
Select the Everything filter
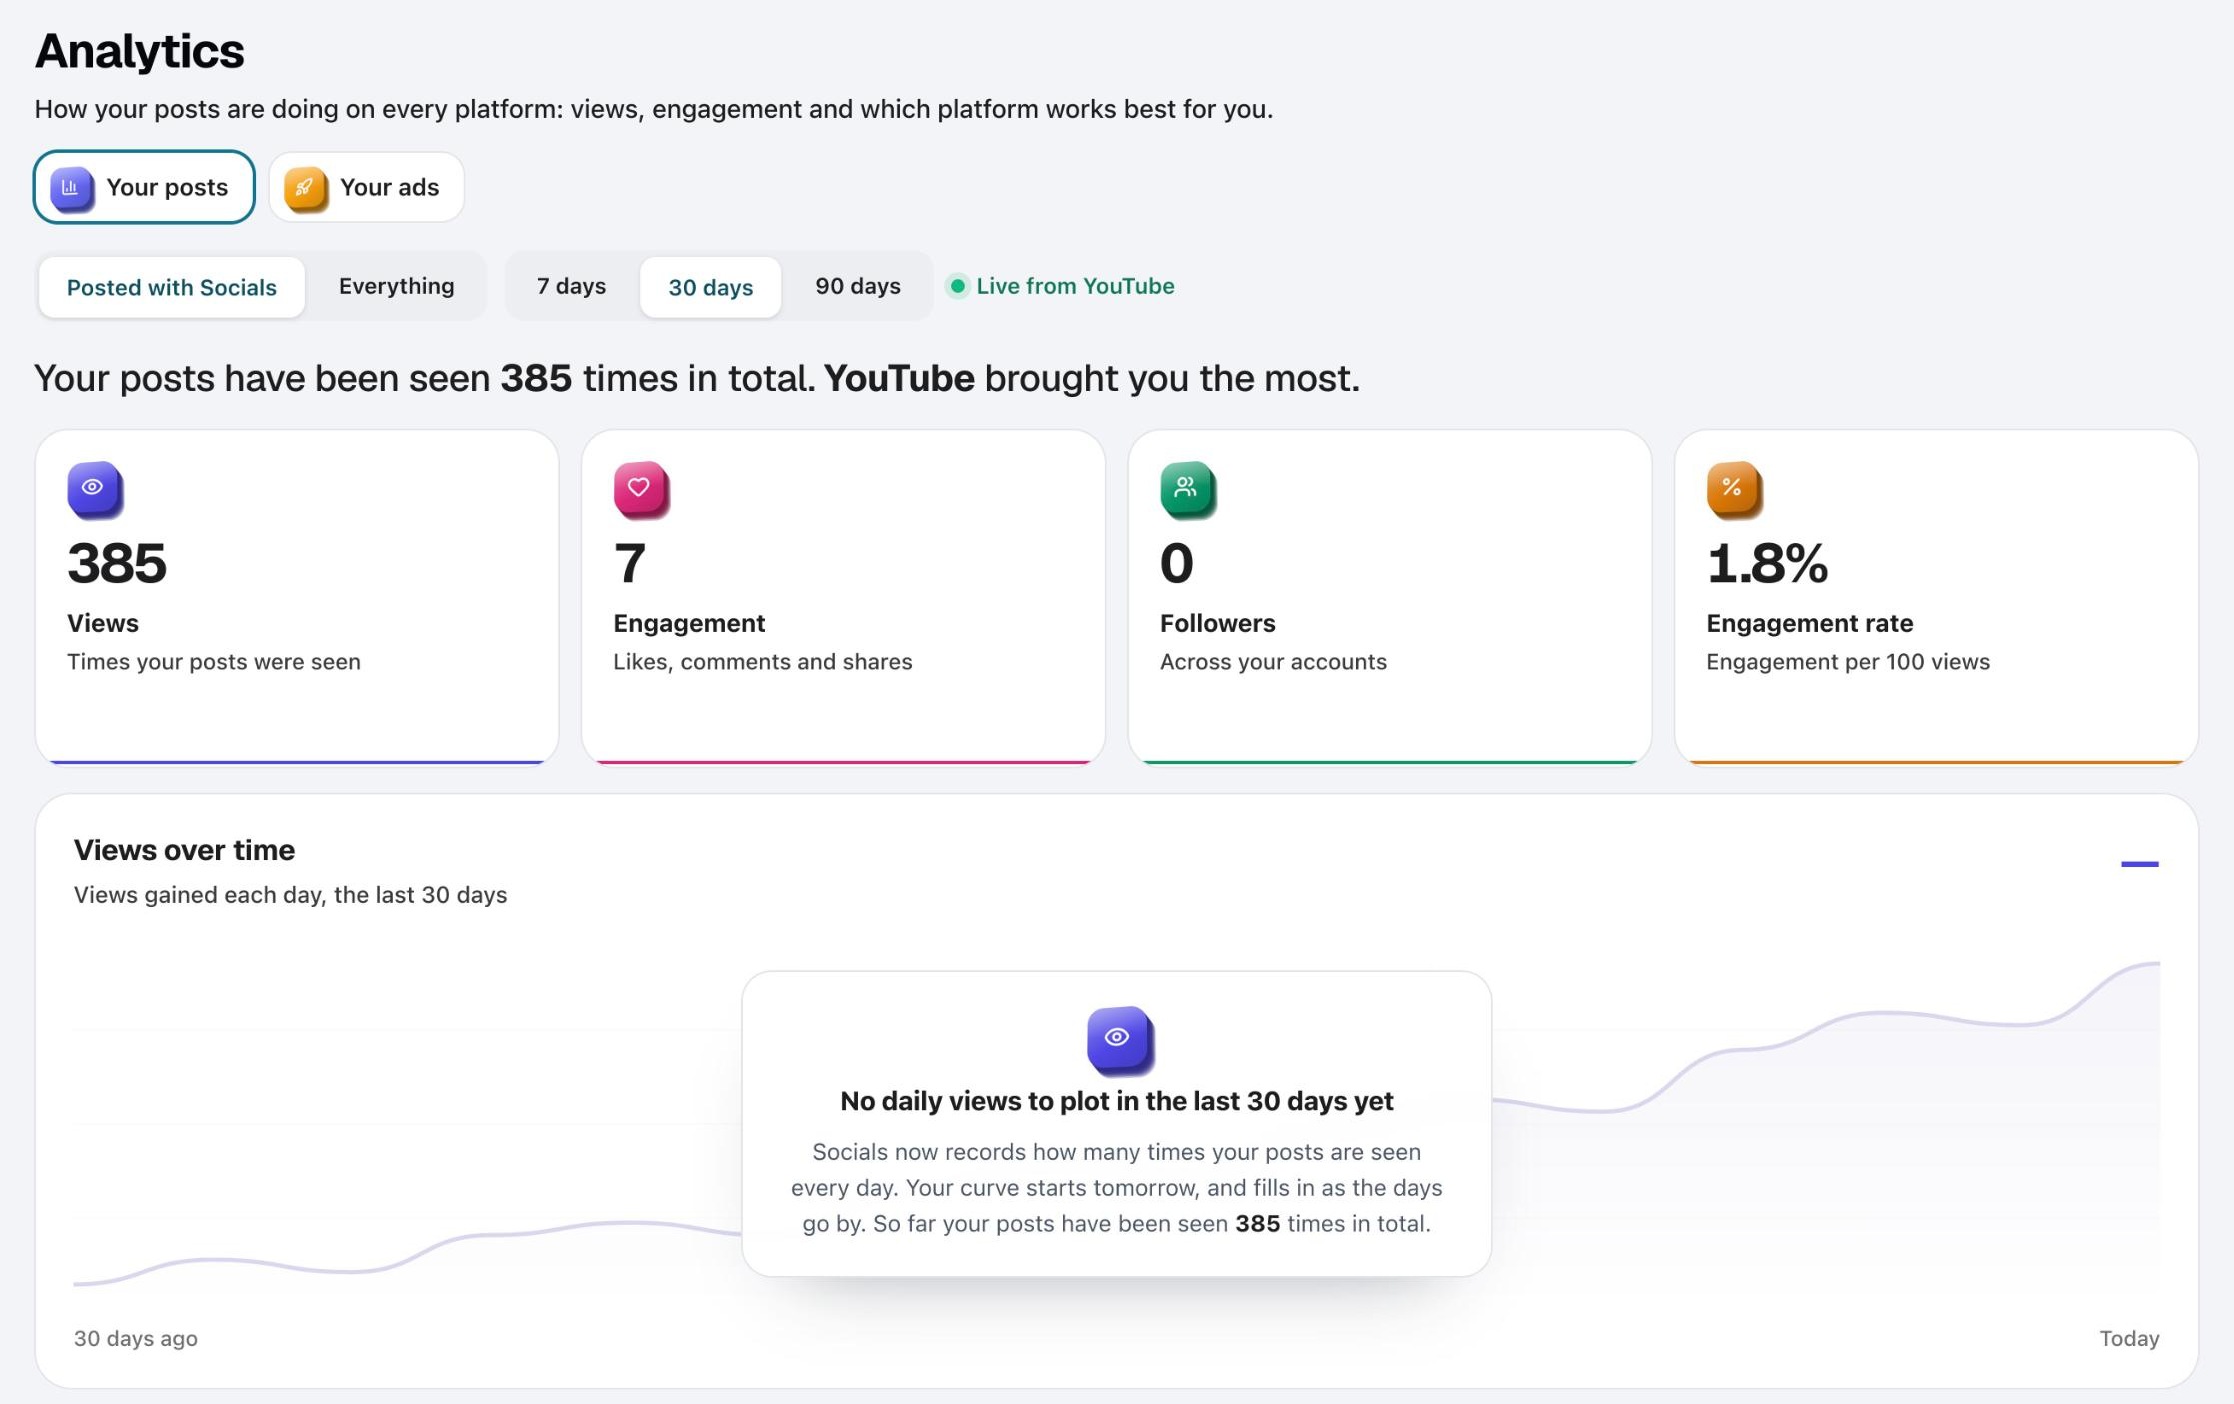click(x=397, y=286)
